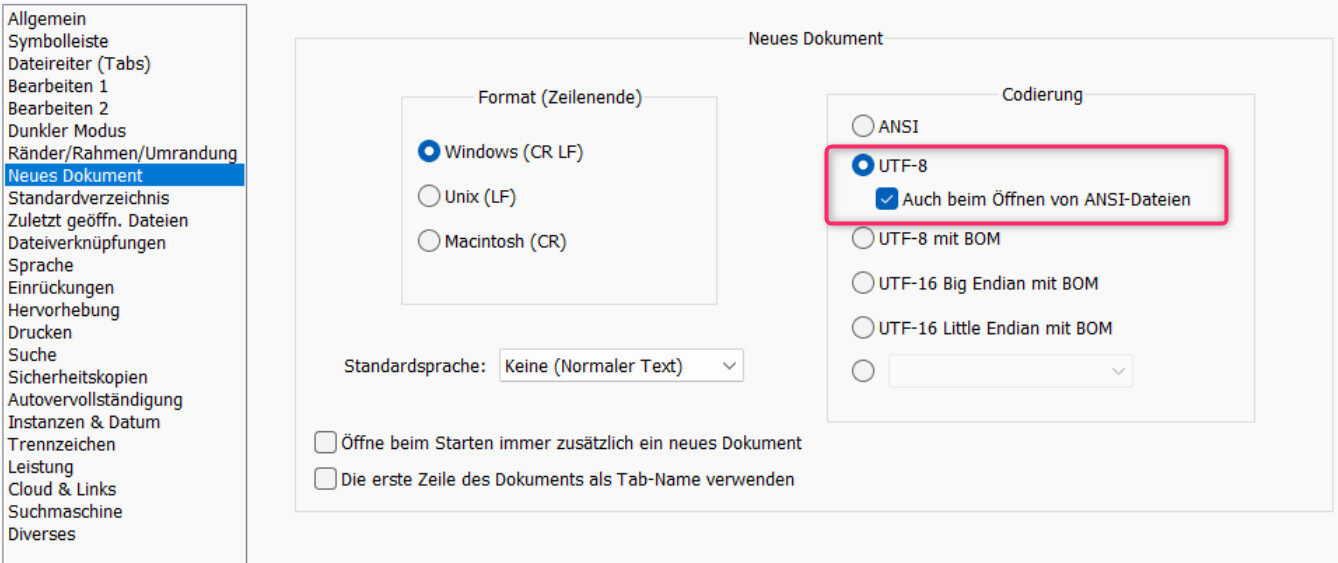Viewport: 1338px width, 563px height.
Task: Enable Öffne beim Starten neues Dokument checkbox
Action: [x=325, y=443]
